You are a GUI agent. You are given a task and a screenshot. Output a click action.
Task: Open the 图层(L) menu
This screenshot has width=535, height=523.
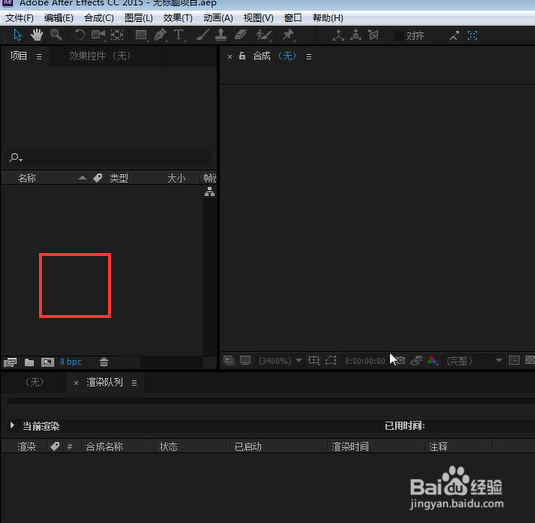139,18
